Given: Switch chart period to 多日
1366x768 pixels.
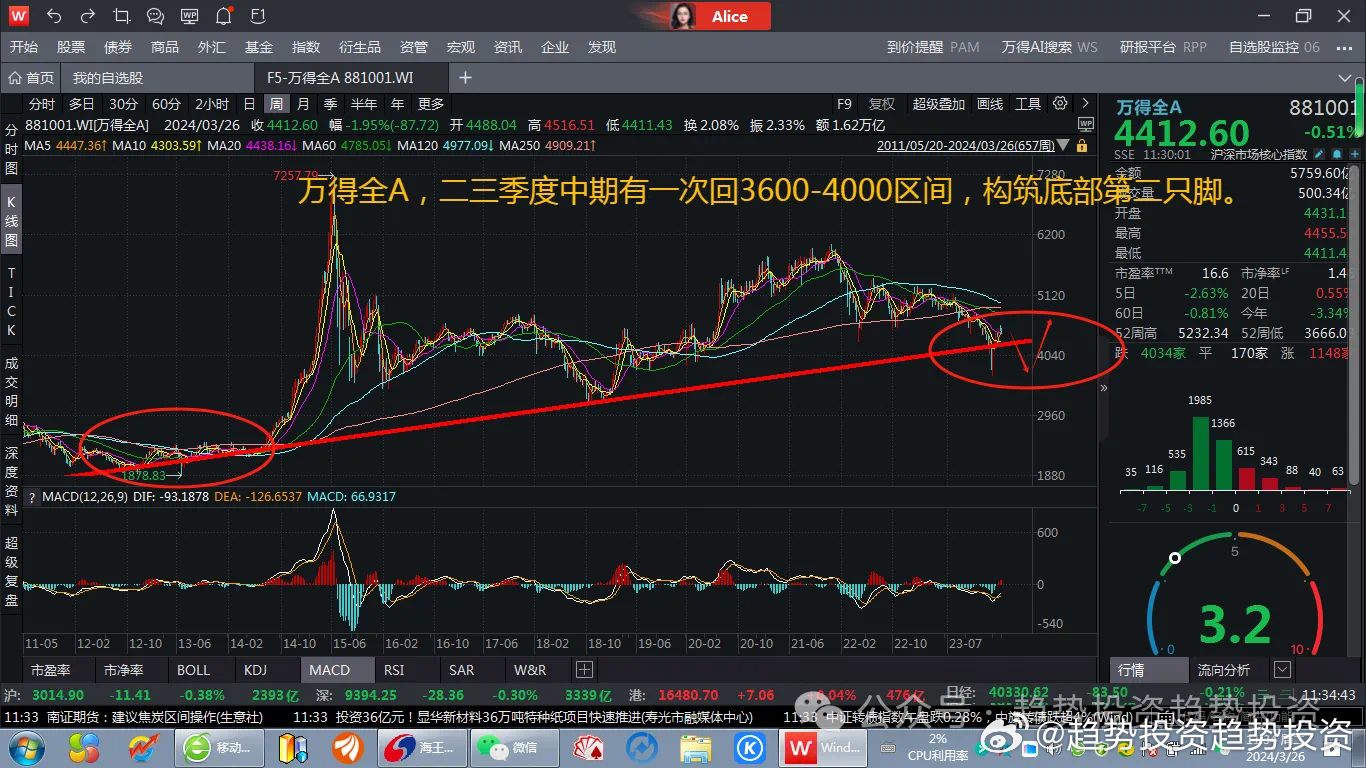Looking at the screenshot, I should 82,104.
